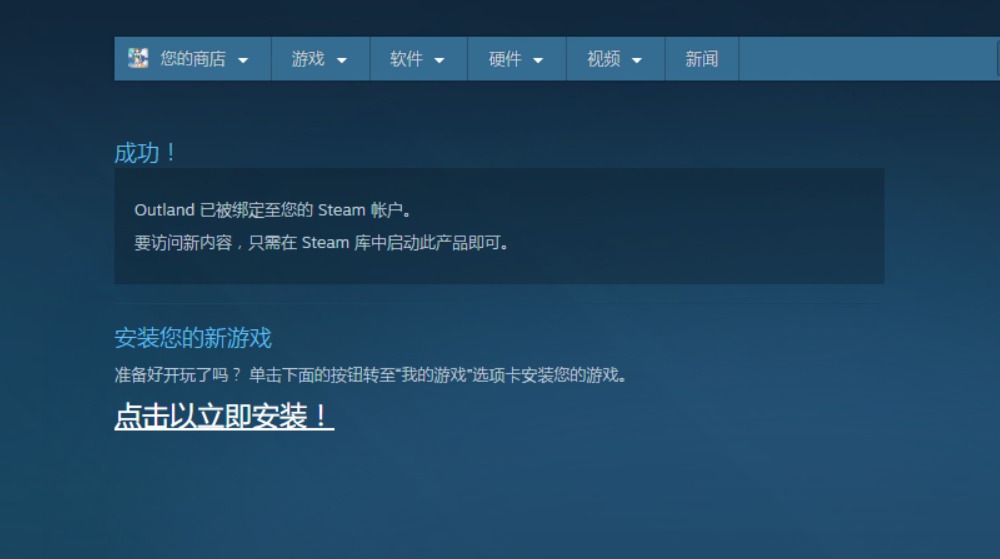Expand the 您的商店 dropdown arrow
1000x559 pixels.
pyautogui.click(x=243, y=61)
